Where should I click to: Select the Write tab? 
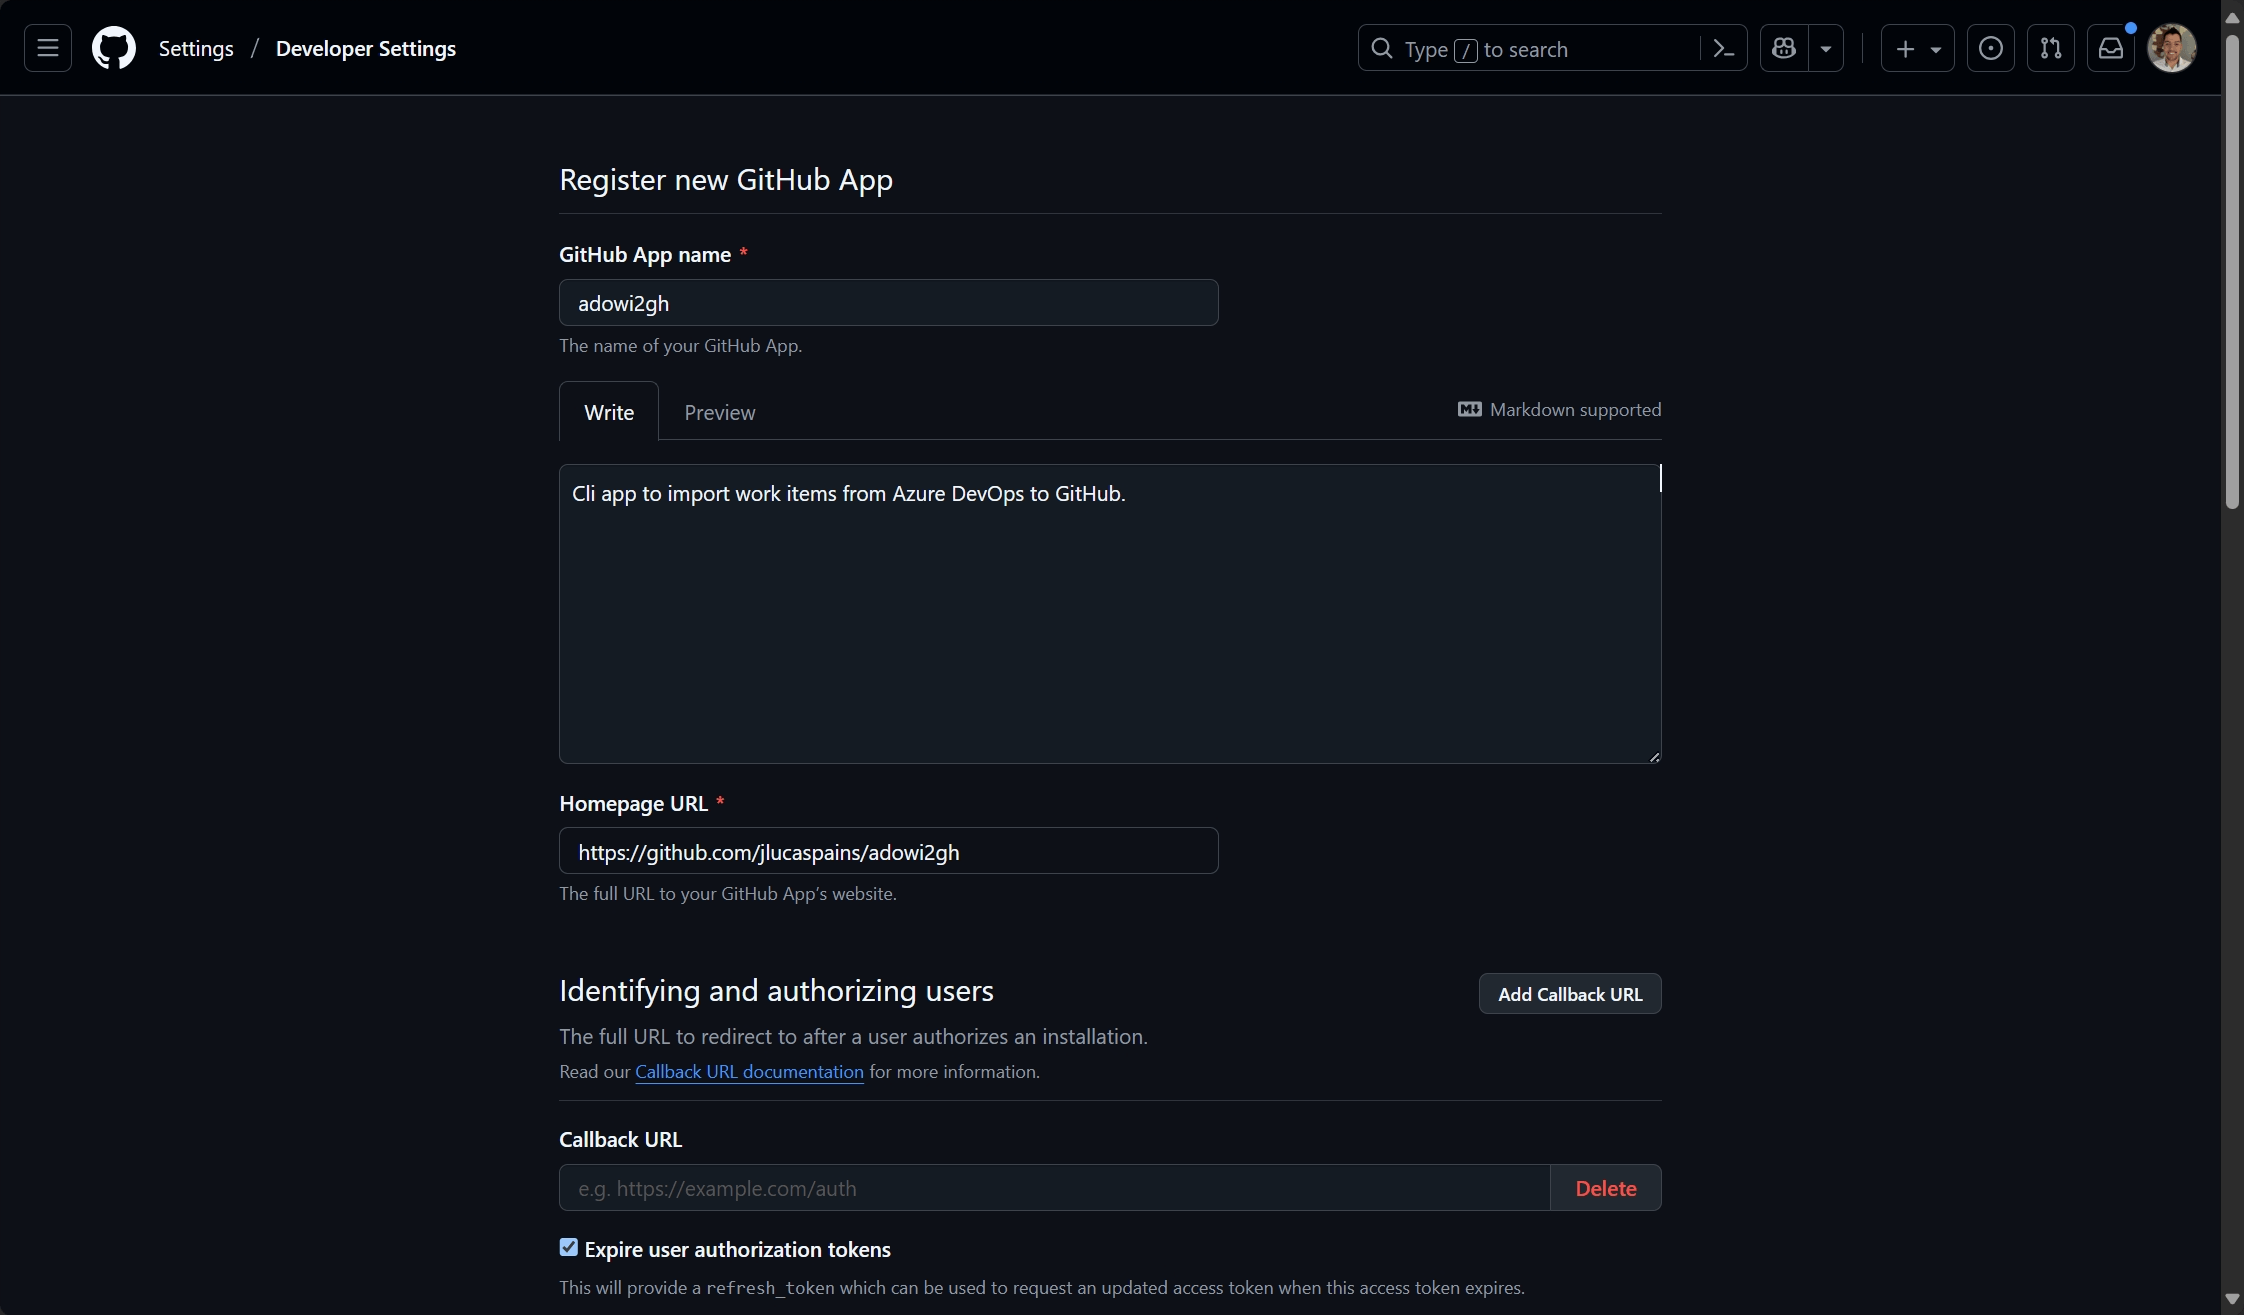coord(608,412)
